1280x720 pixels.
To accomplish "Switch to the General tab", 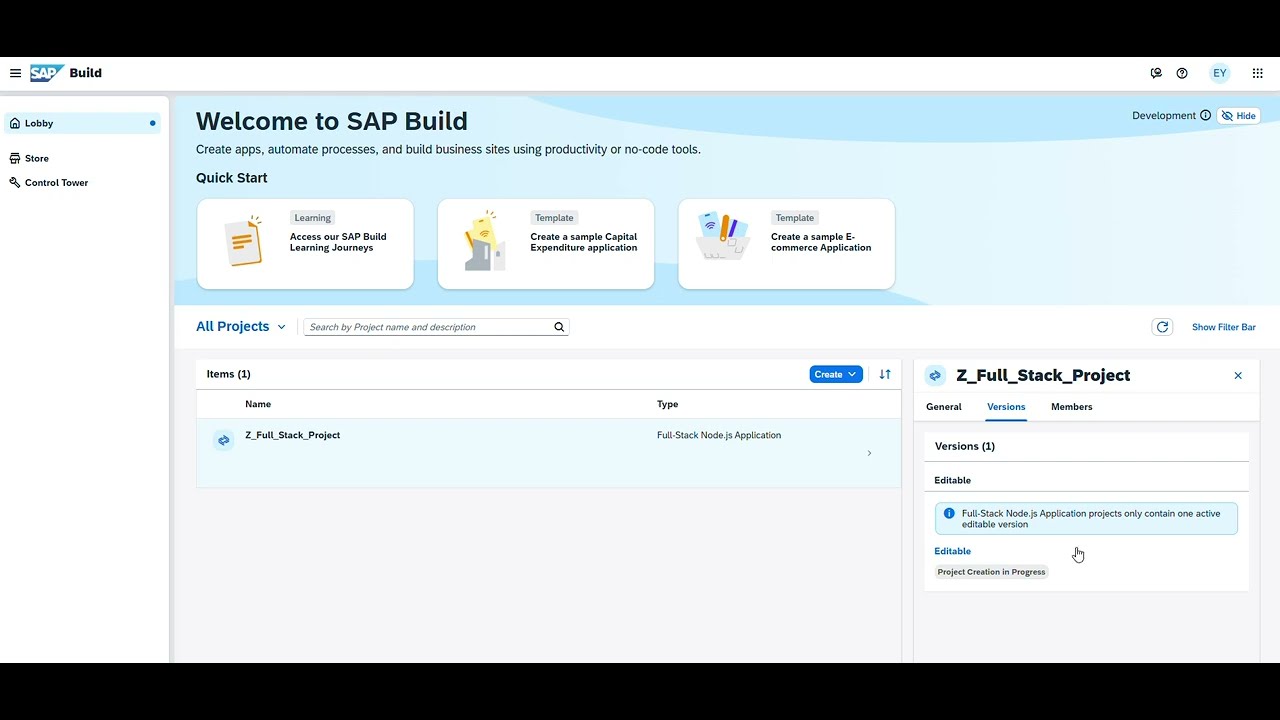I will tap(944, 407).
